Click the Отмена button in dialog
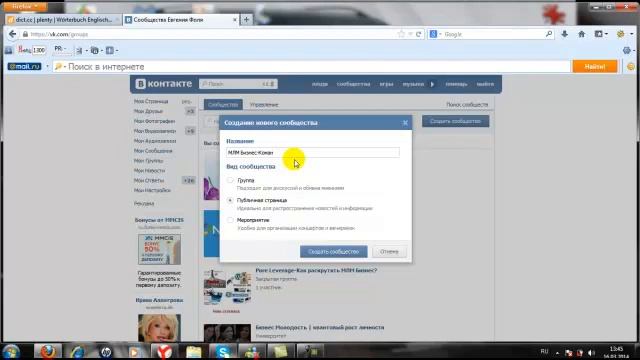The height and width of the screenshot is (360, 640). [389, 251]
